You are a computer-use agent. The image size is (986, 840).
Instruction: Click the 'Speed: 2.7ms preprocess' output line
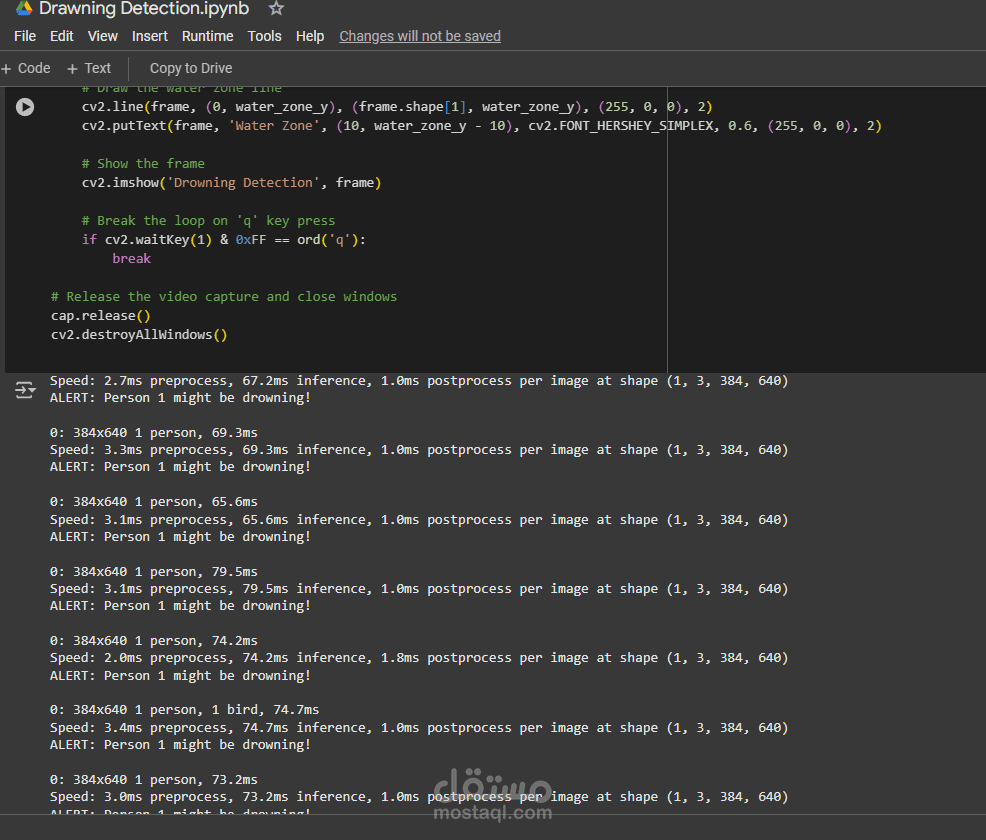point(419,381)
